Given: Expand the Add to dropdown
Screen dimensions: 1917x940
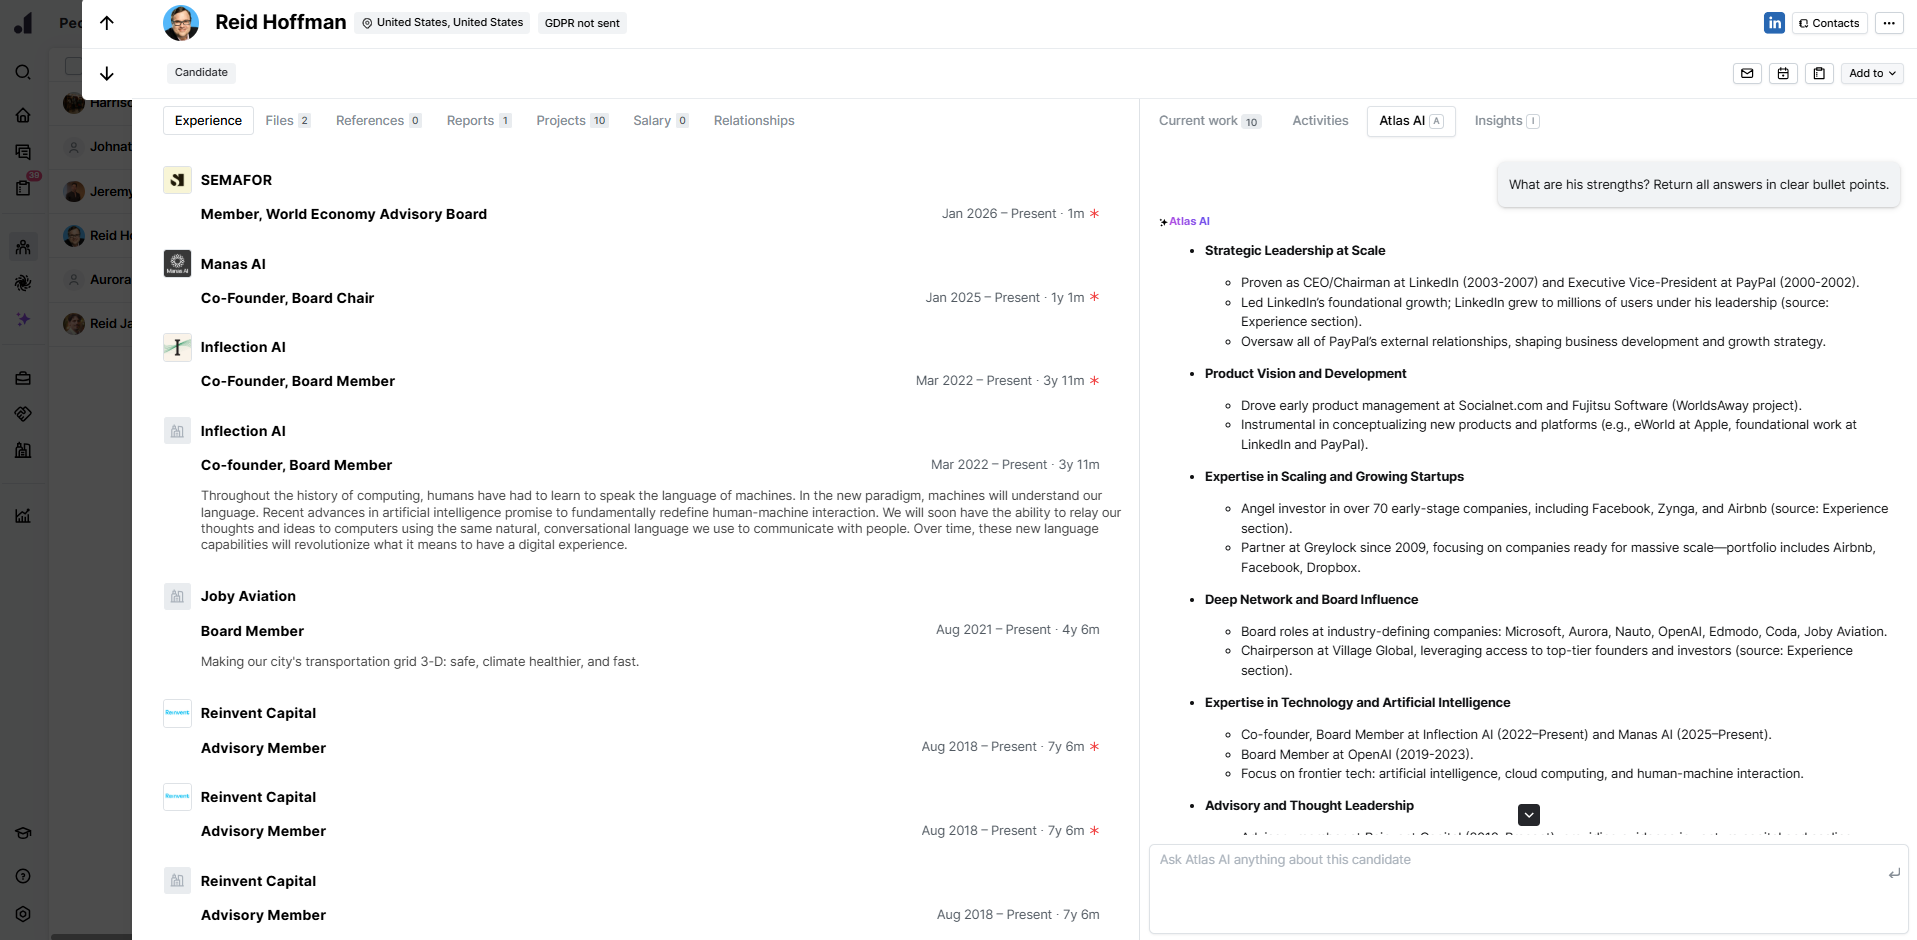Looking at the screenshot, I should pyautogui.click(x=1872, y=73).
